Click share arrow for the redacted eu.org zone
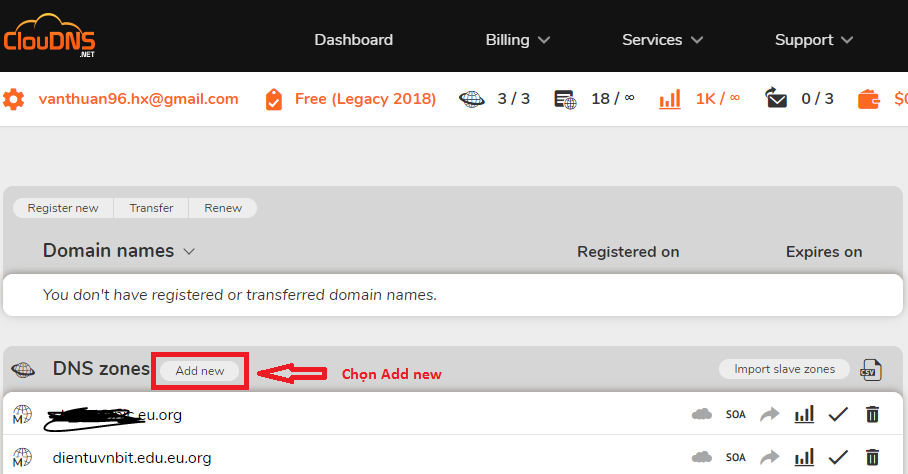 tap(770, 414)
